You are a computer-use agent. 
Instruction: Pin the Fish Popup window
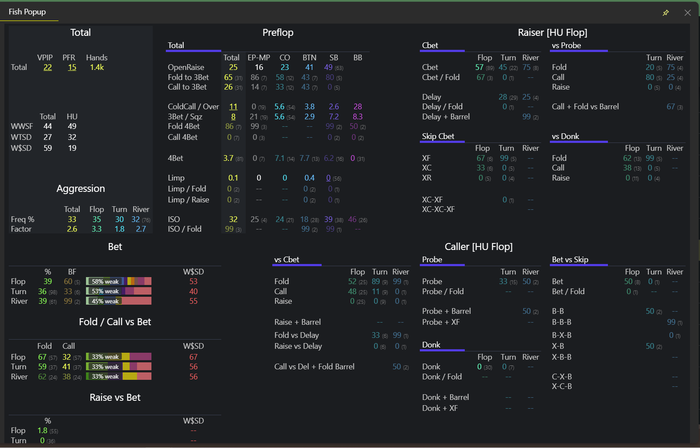point(666,12)
